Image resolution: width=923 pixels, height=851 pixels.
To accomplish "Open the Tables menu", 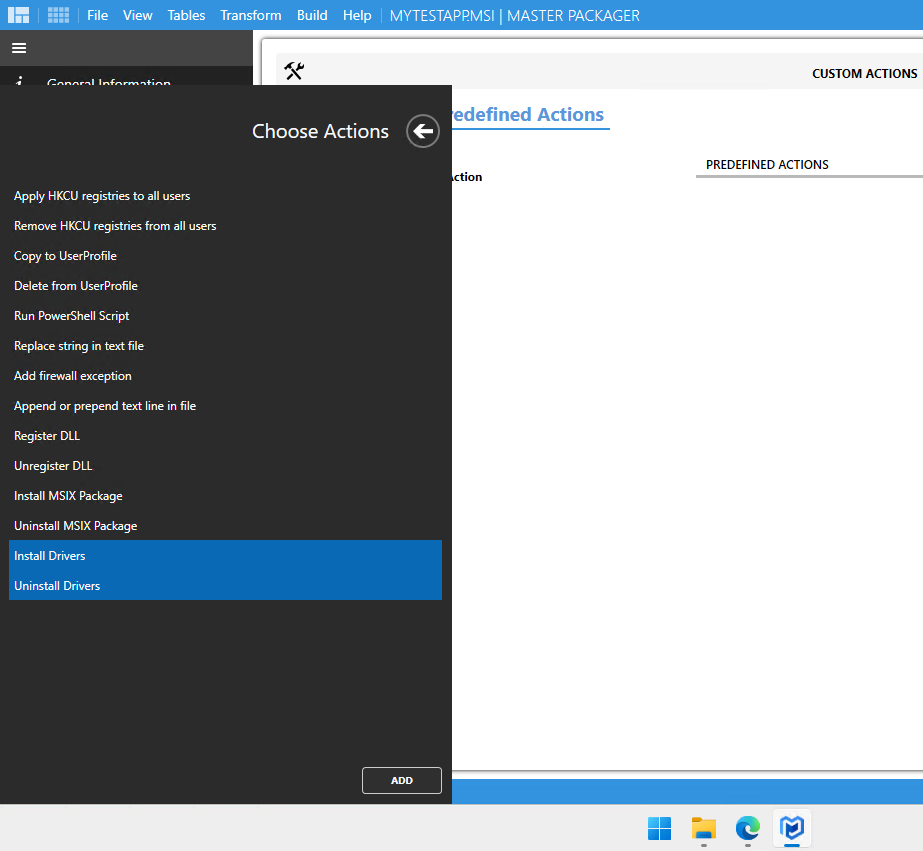I will [186, 15].
